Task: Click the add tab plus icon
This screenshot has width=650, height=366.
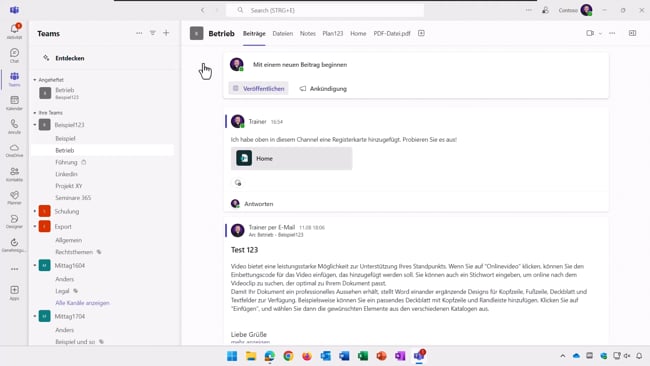Action: coord(421,33)
